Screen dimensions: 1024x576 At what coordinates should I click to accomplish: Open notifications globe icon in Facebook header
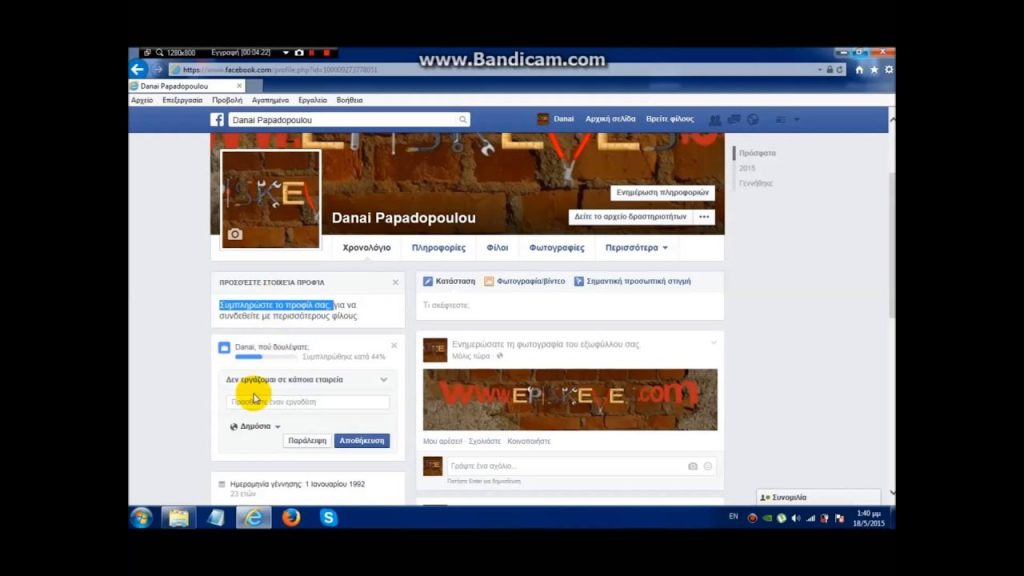click(753, 120)
